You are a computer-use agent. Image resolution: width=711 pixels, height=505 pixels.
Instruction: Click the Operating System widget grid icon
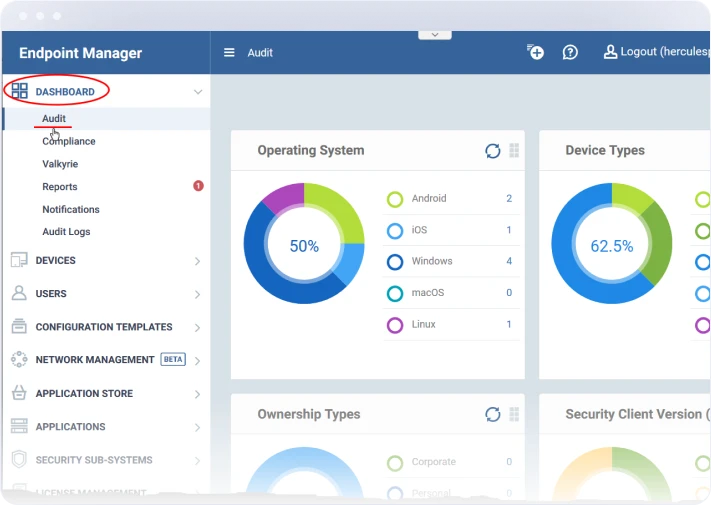[514, 151]
